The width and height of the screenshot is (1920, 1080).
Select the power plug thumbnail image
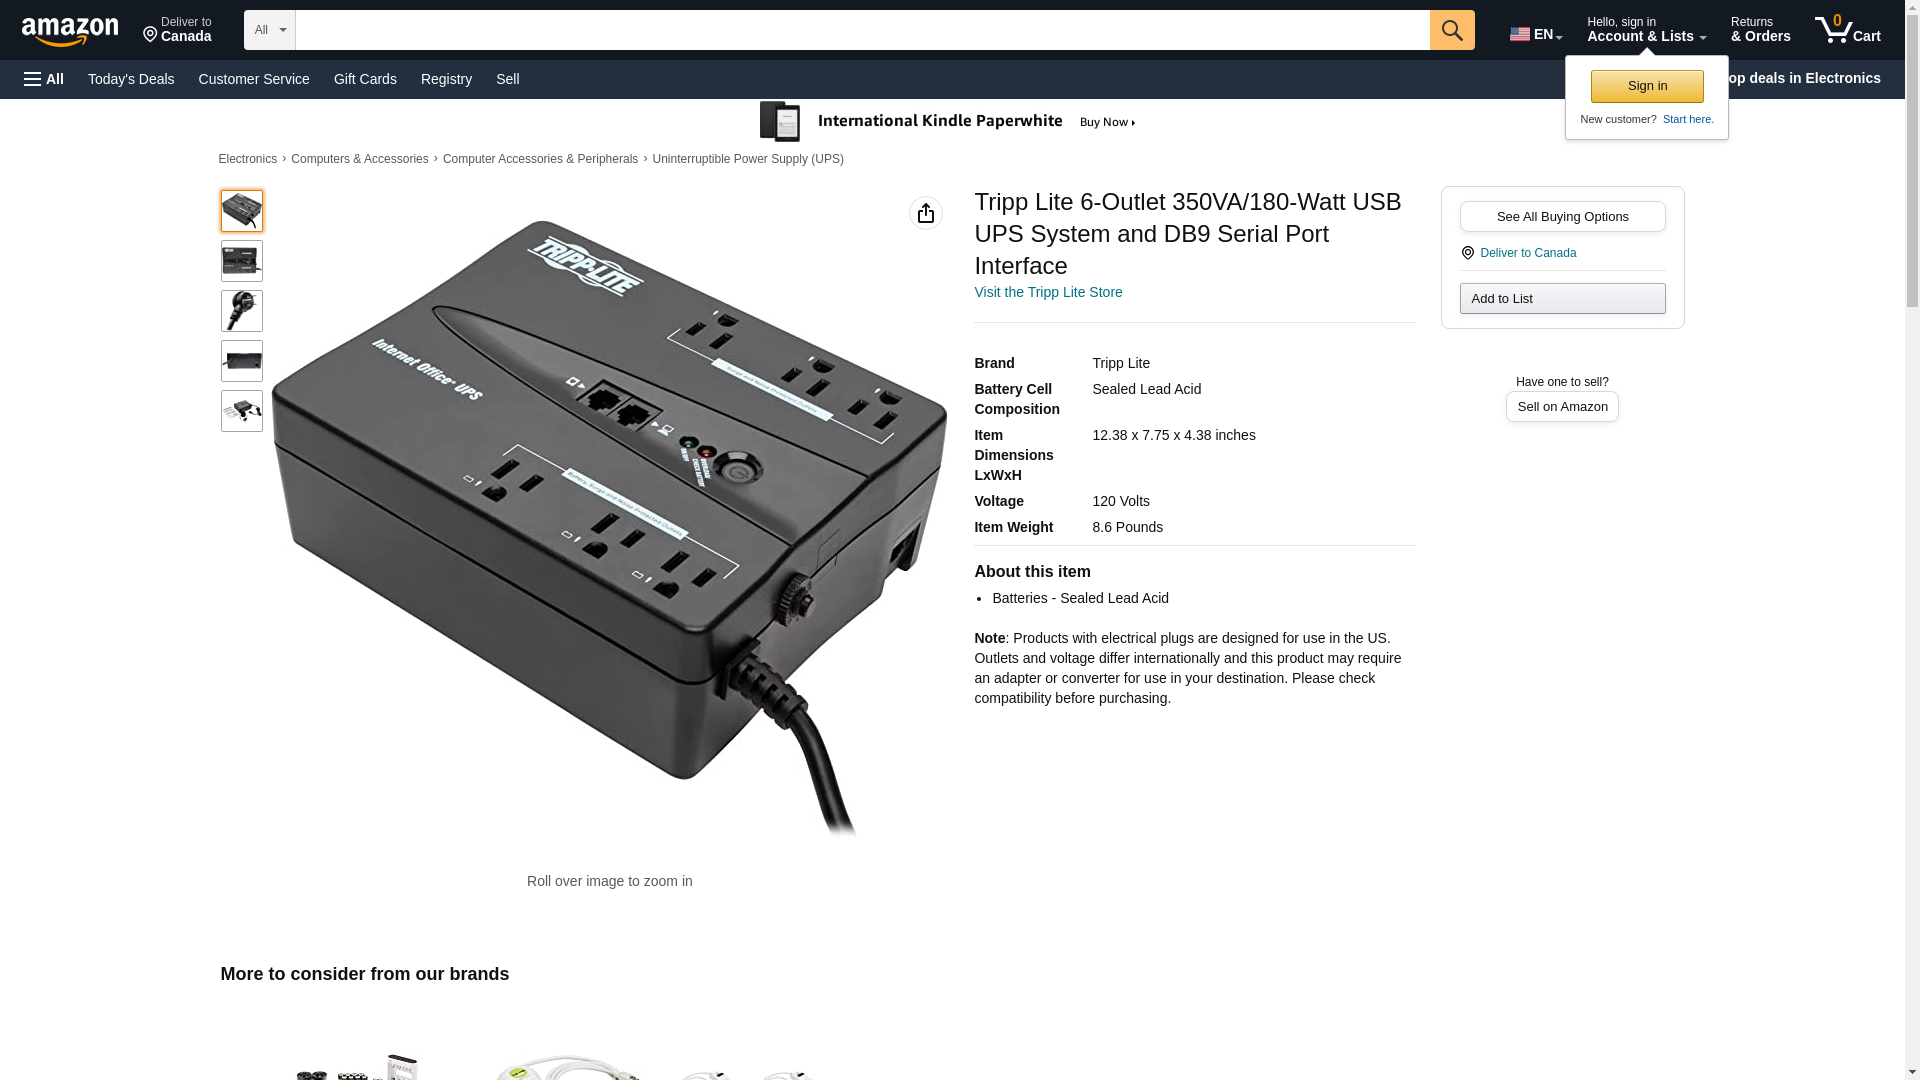point(241,311)
